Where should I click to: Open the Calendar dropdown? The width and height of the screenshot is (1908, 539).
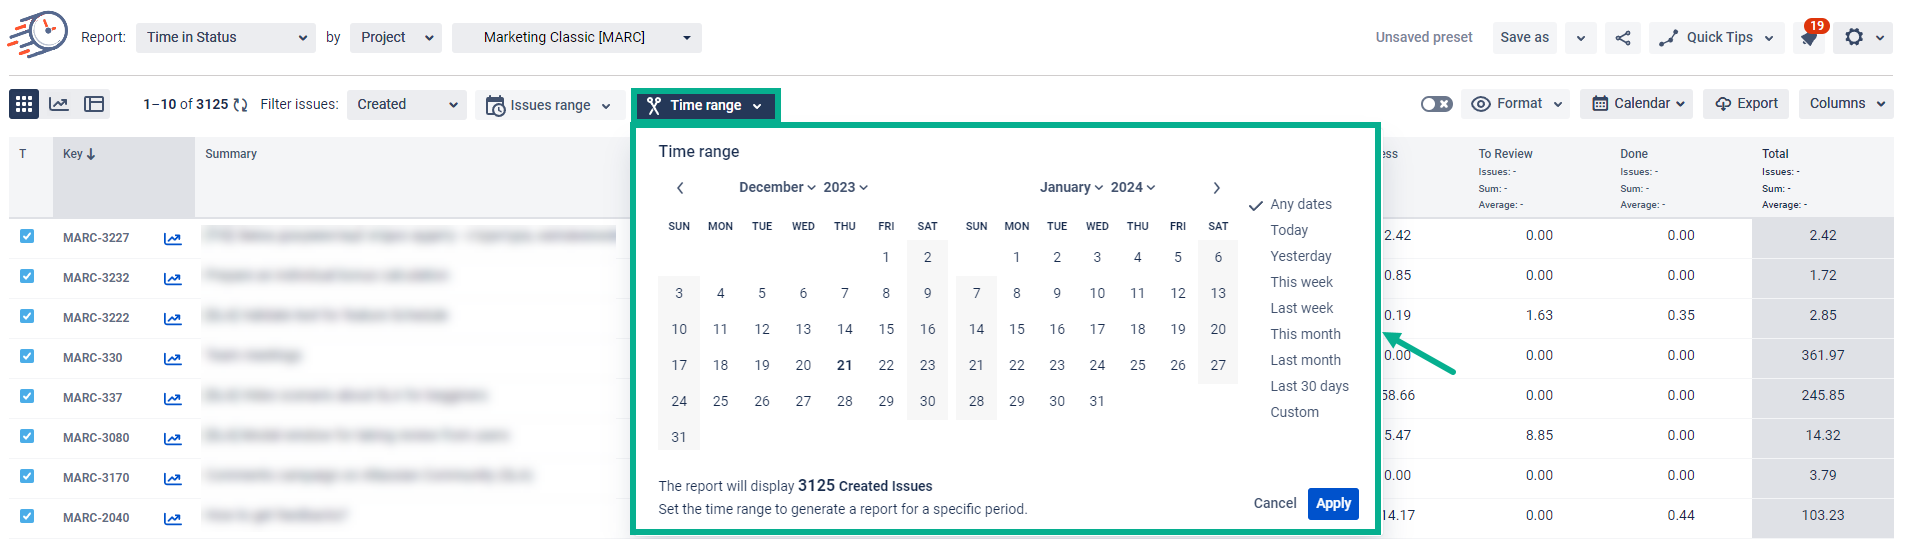1638,104
